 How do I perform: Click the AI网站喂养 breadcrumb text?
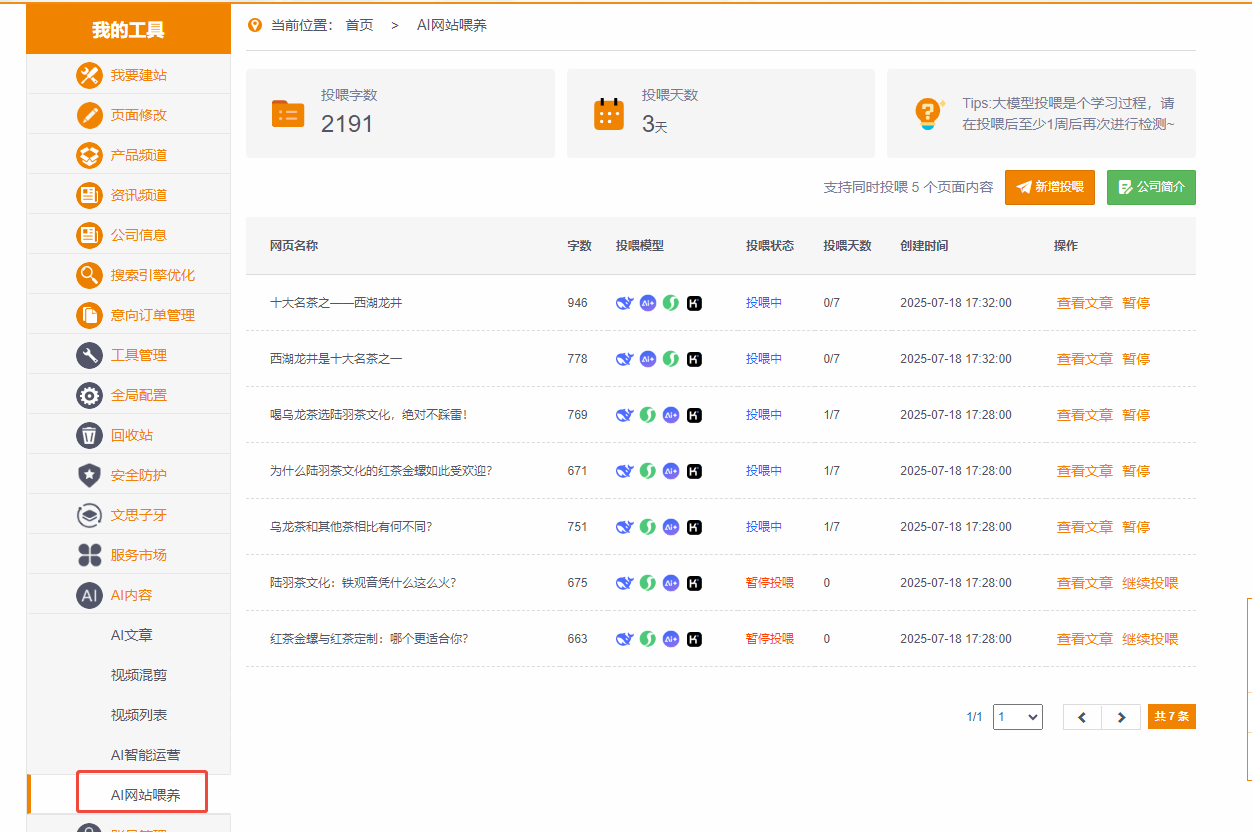[452, 25]
